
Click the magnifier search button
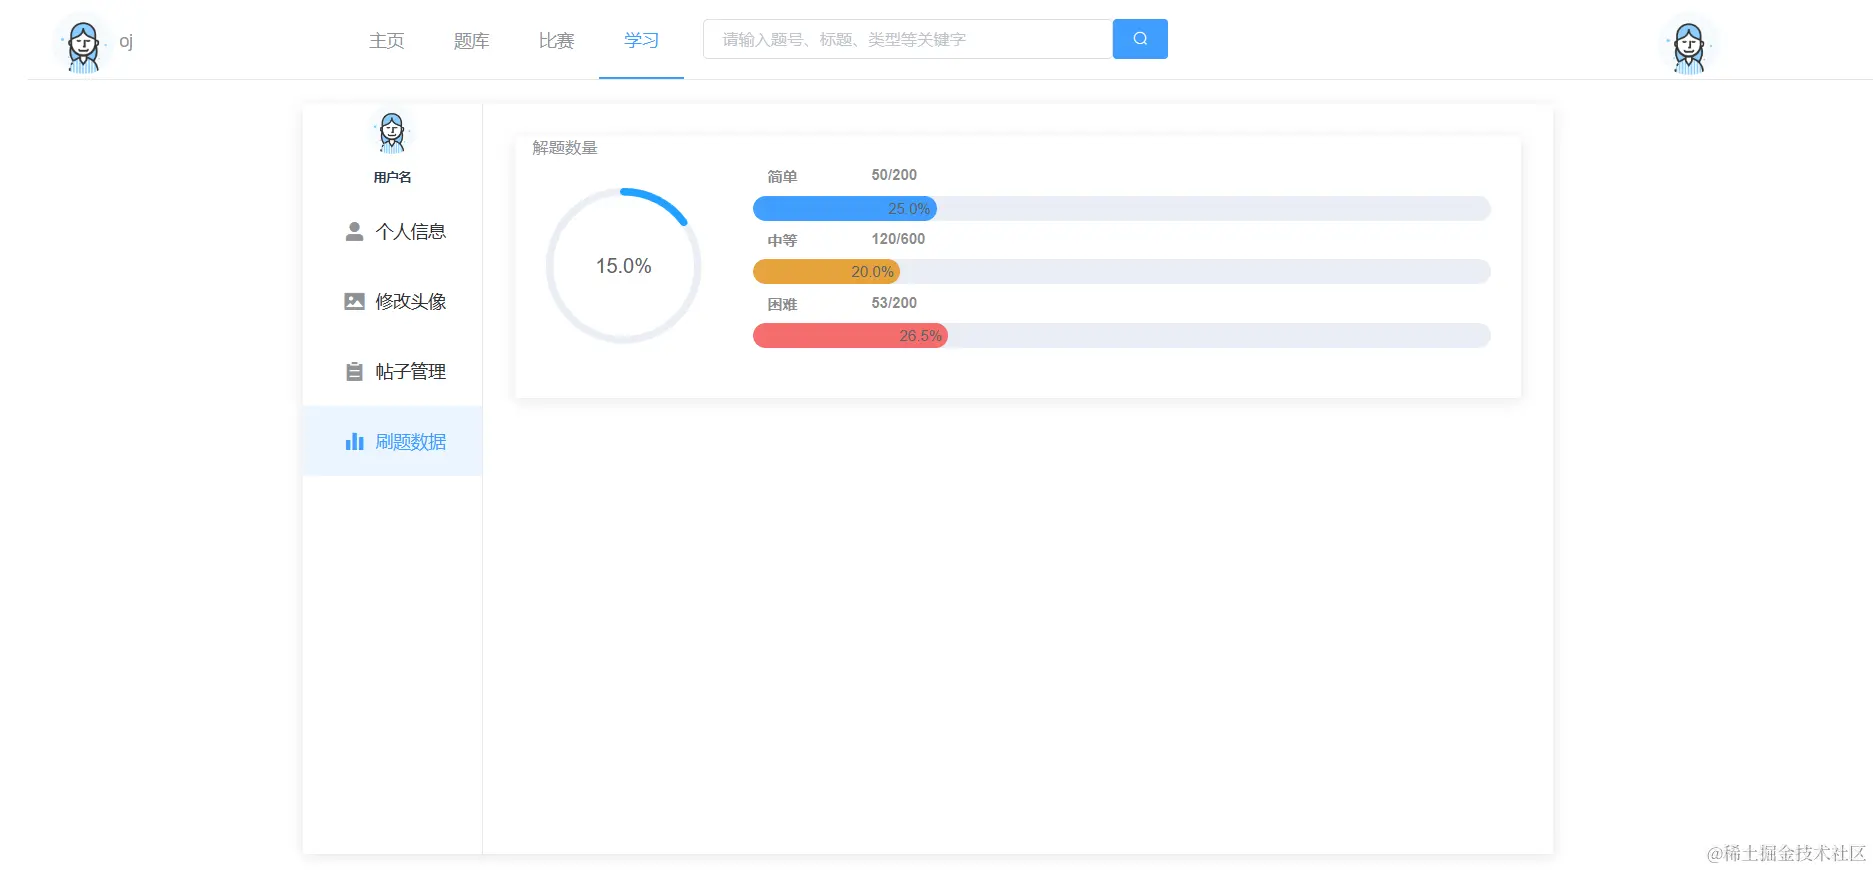1140,39
